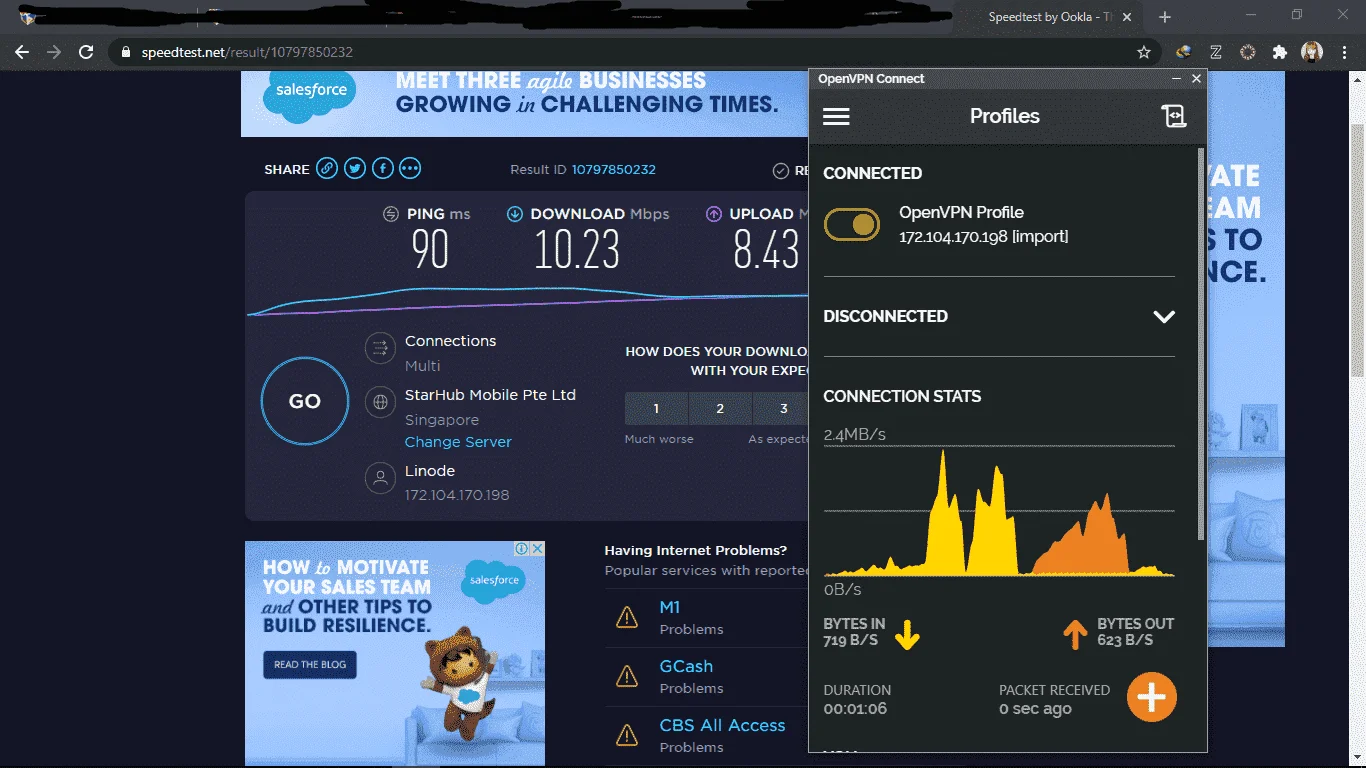This screenshot has height=768, width=1366.
Task: Click the orange Bytes Out up arrow
Action: point(1074,634)
